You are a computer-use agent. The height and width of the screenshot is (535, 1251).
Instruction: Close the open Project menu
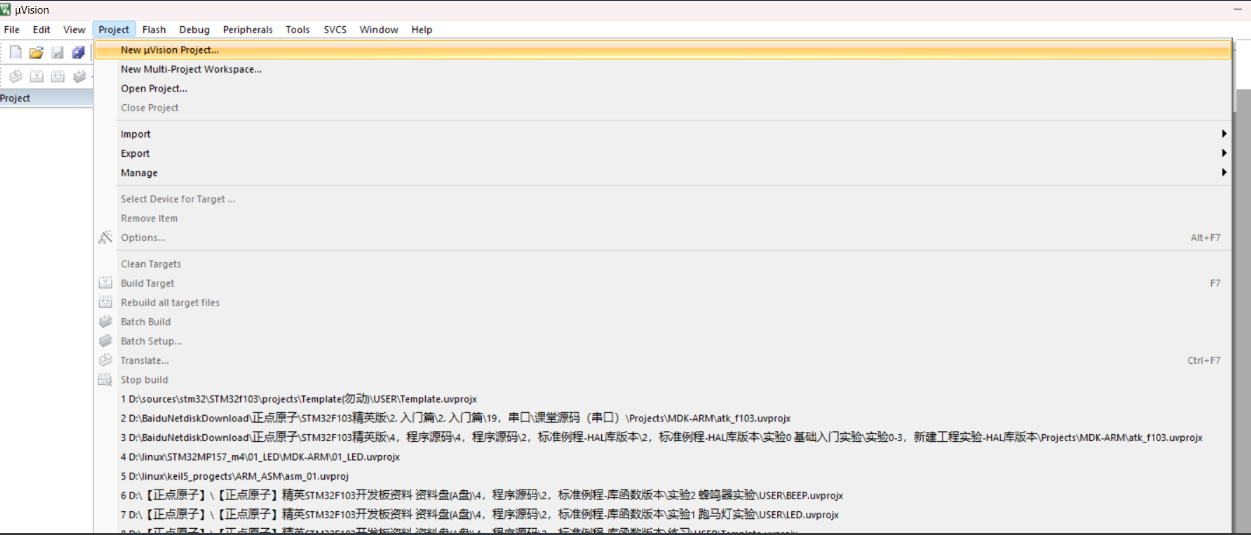[114, 30]
